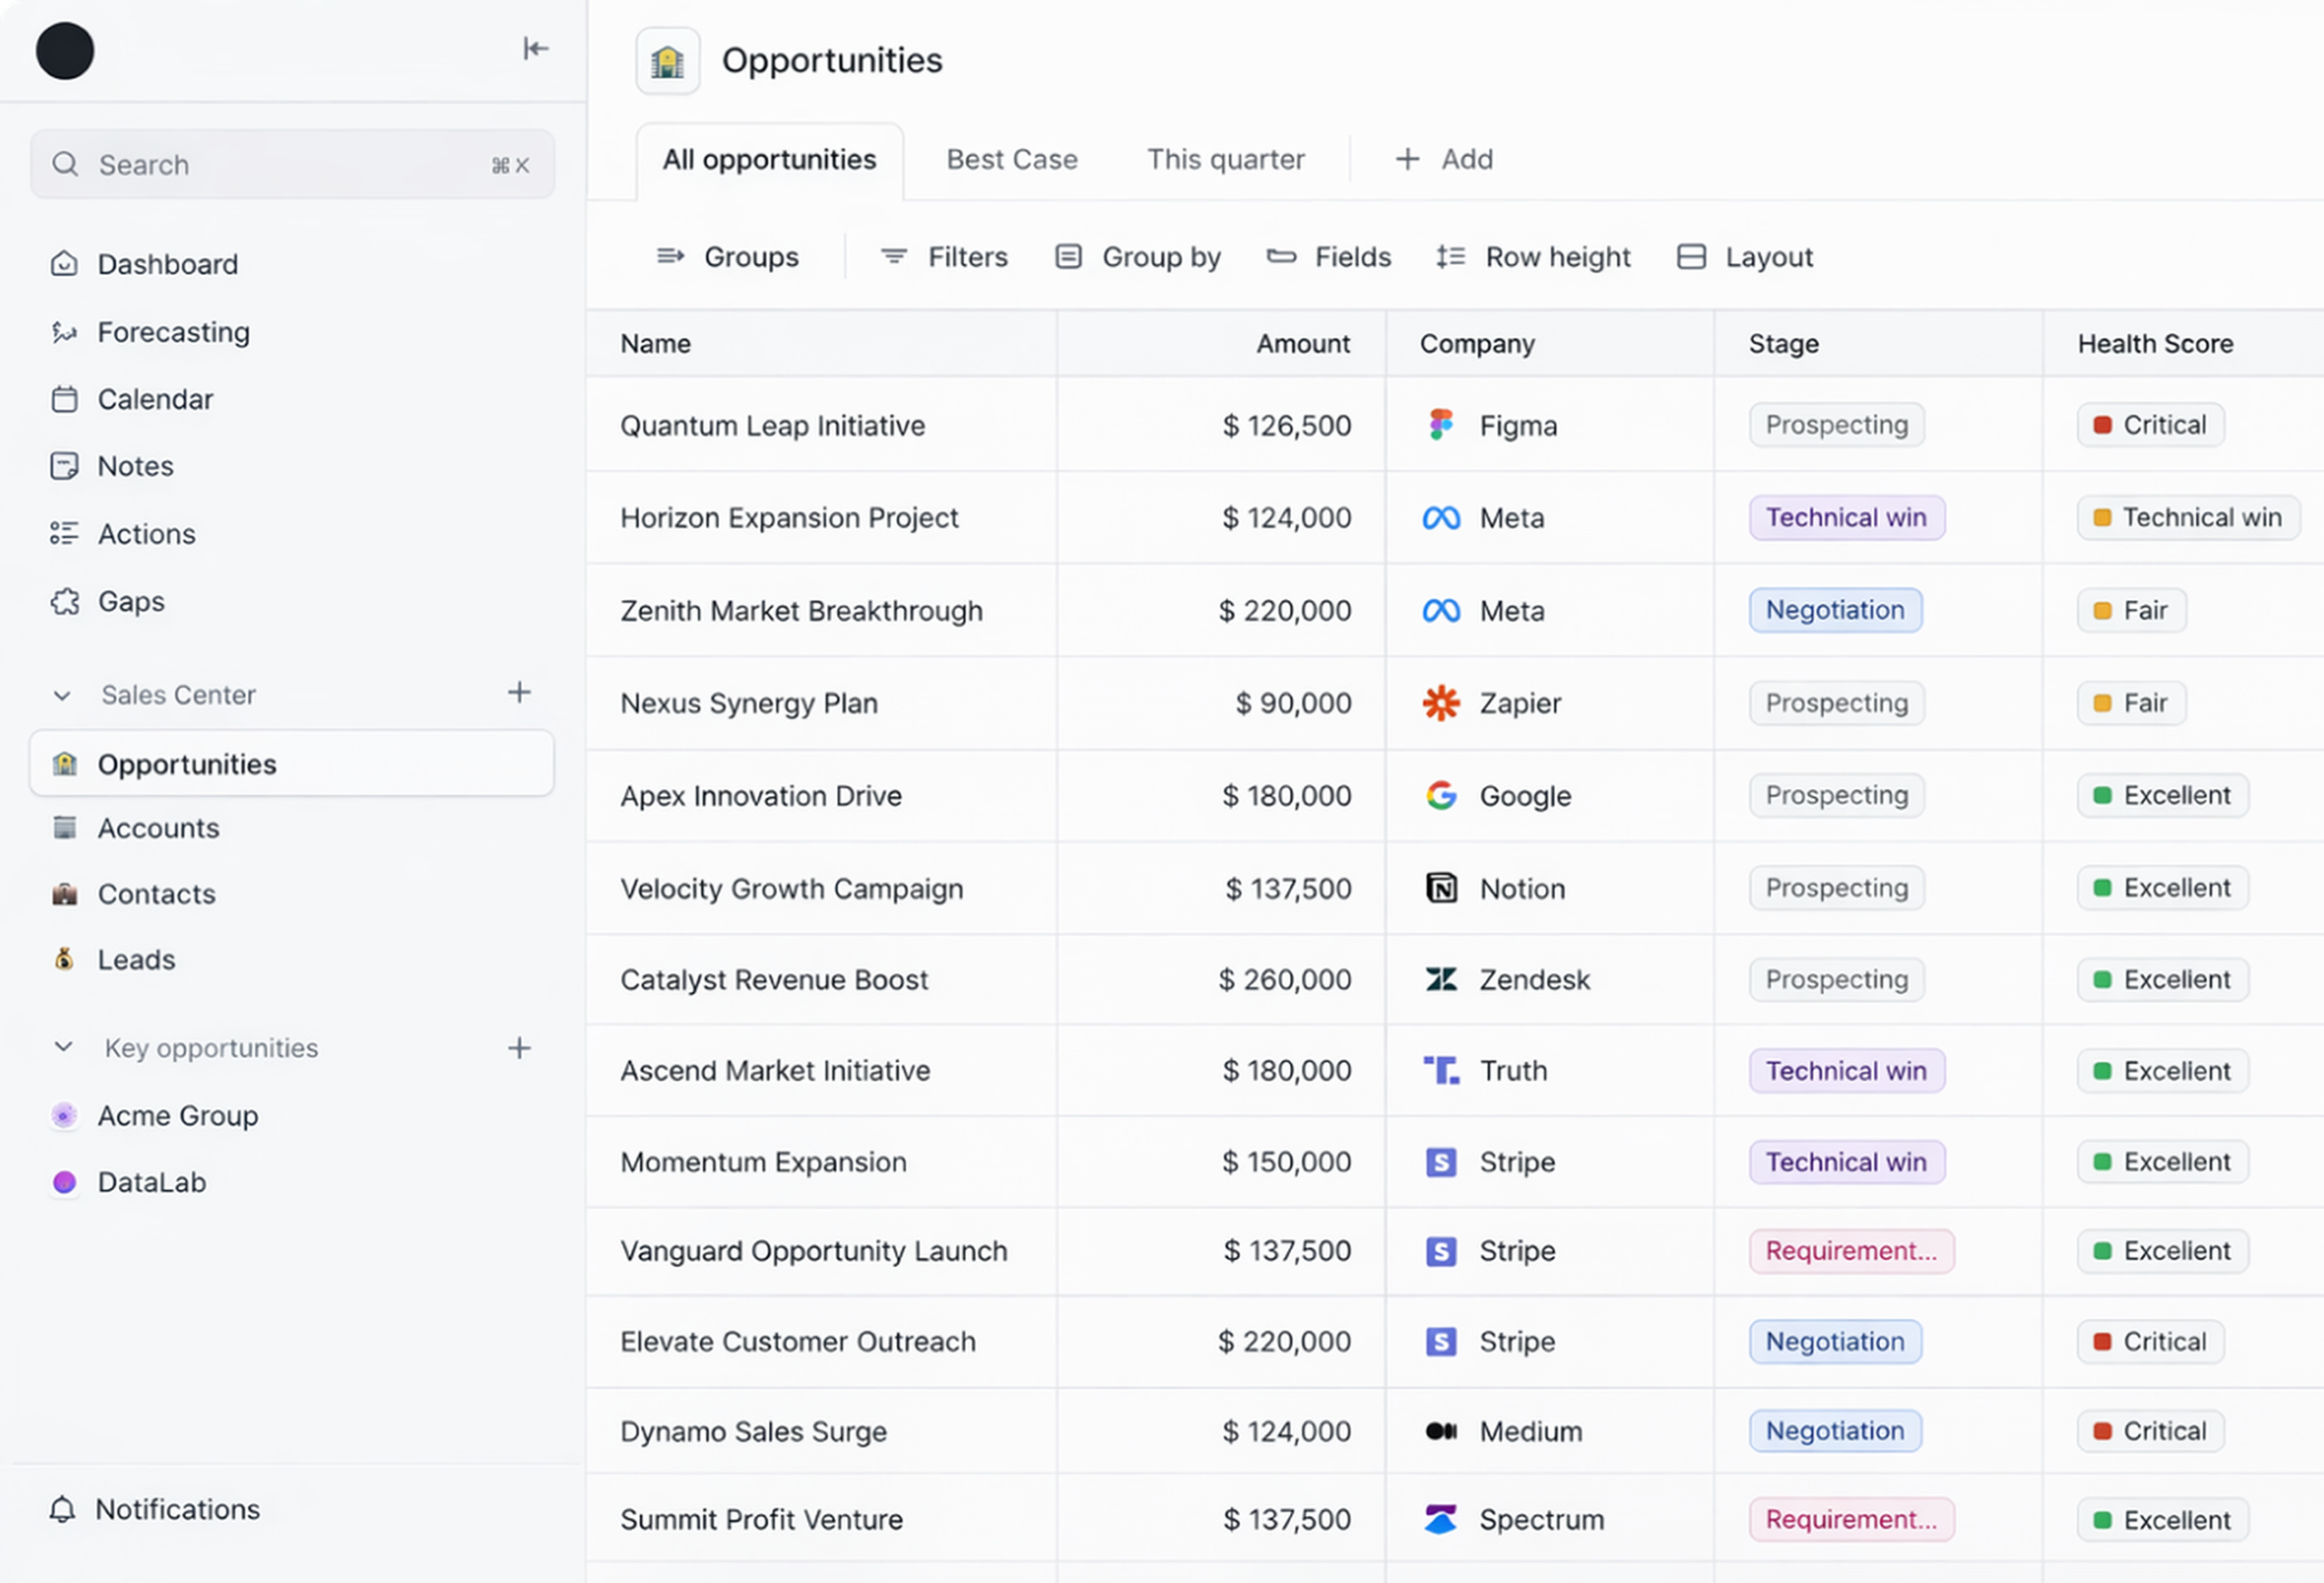This screenshot has height=1583, width=2324.
Task: Click the Leads money-bag icon
Action: [x=64, y=958]
